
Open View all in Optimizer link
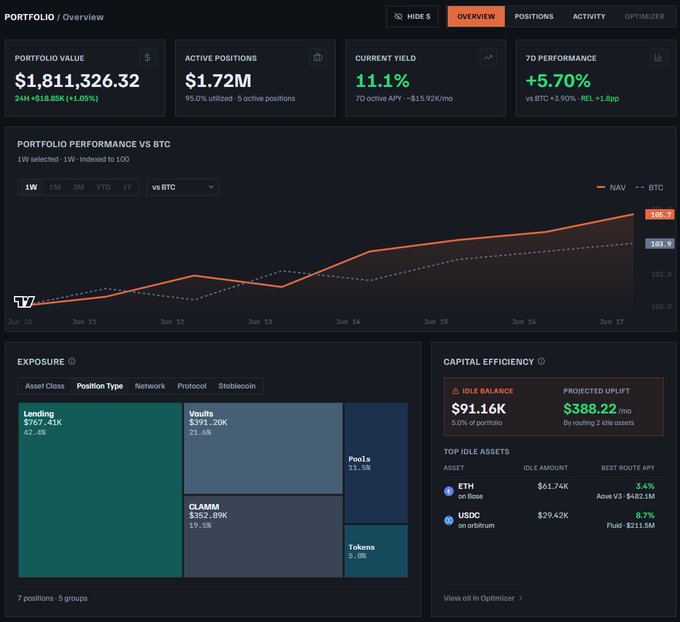point(483,598)
